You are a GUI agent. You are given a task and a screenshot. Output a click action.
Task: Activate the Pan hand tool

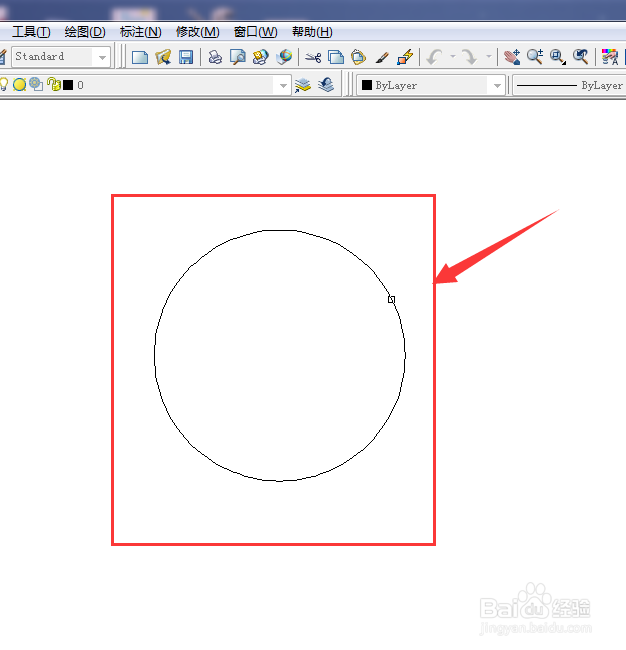coord(512,57)
